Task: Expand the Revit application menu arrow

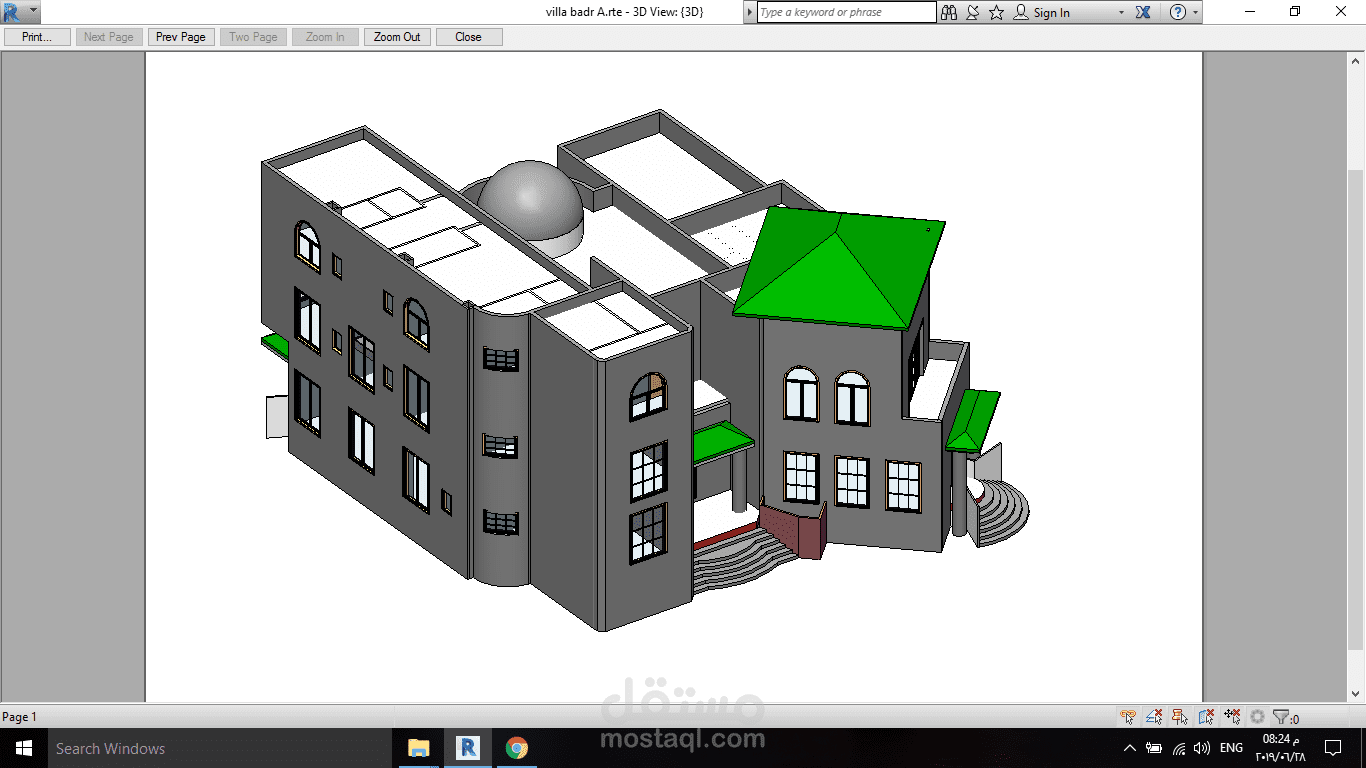Action: pyautogui.click(x=33, y=12)
